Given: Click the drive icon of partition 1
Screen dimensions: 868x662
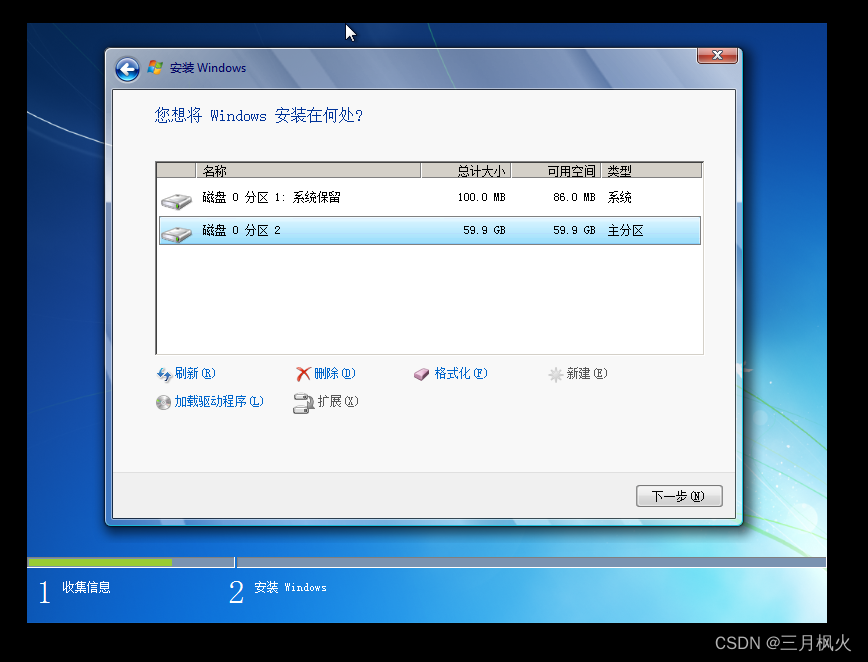Looking at the screenshot, I should pyautogui.click(x=176, y=200).
